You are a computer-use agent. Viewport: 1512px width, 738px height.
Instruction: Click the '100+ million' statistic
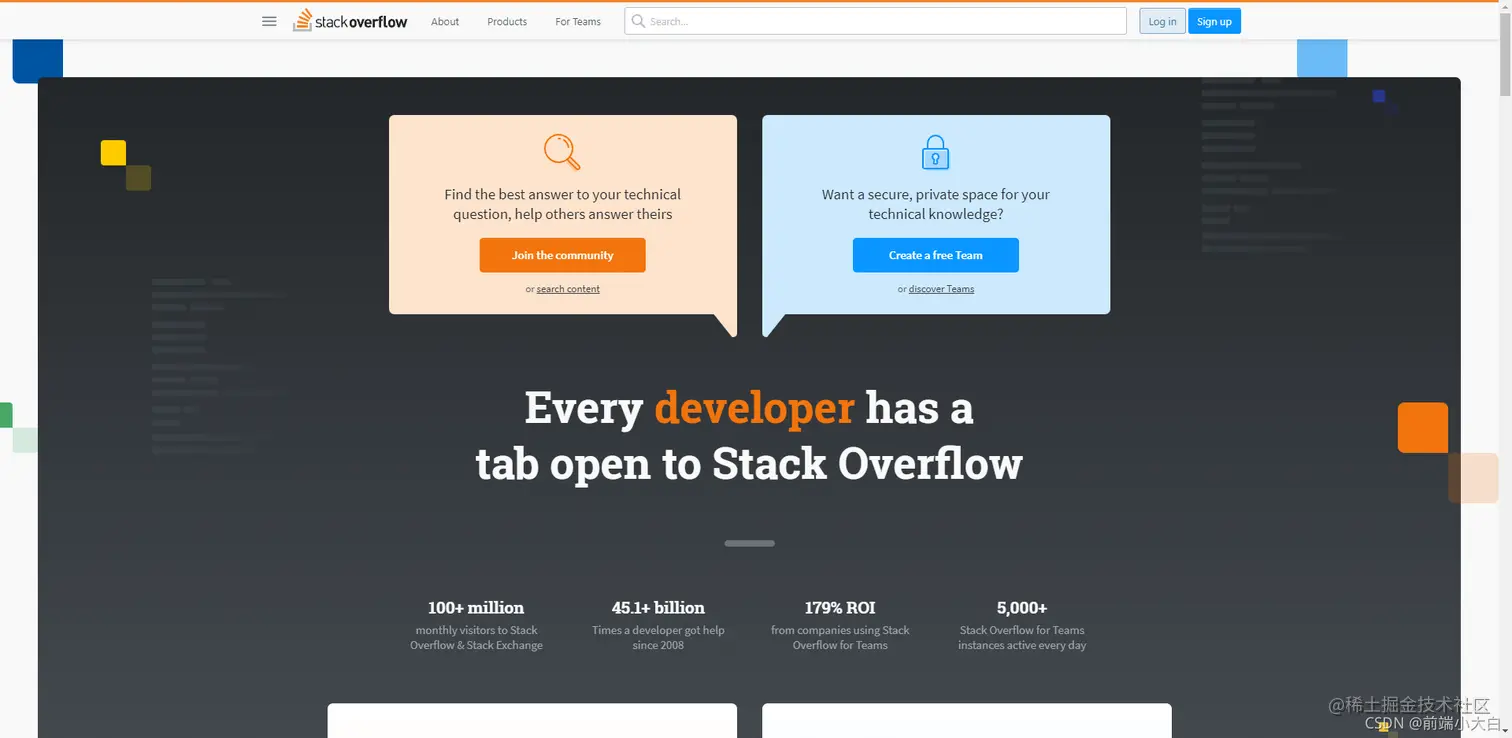coord(476,607)
